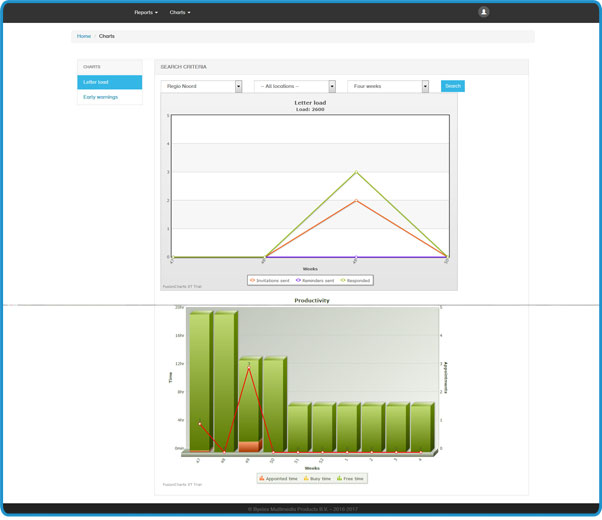Toggle Responded legend item
The image size is (602, 520).
tap(355, 280)
